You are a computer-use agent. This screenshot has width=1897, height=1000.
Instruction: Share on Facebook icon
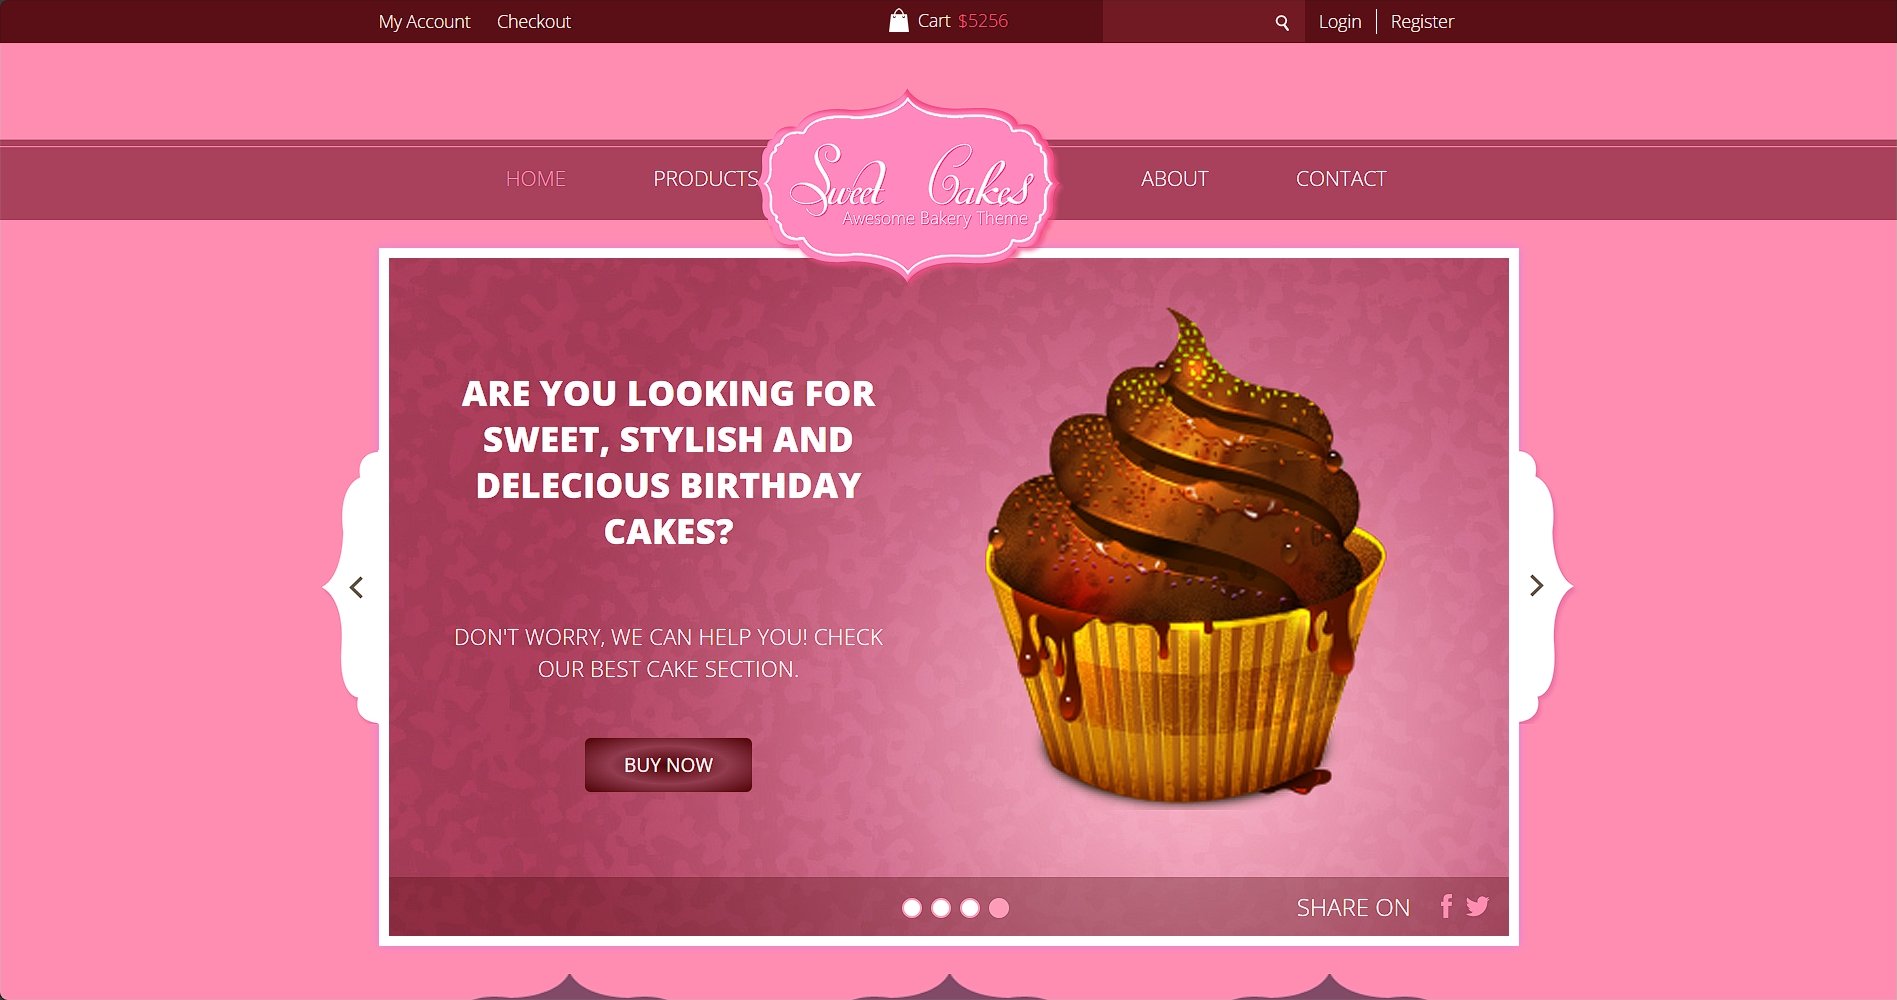coord(1446,906)
